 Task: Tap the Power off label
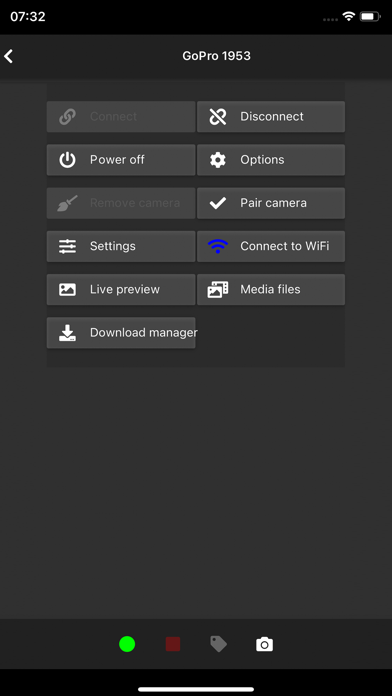click(117, 160)
